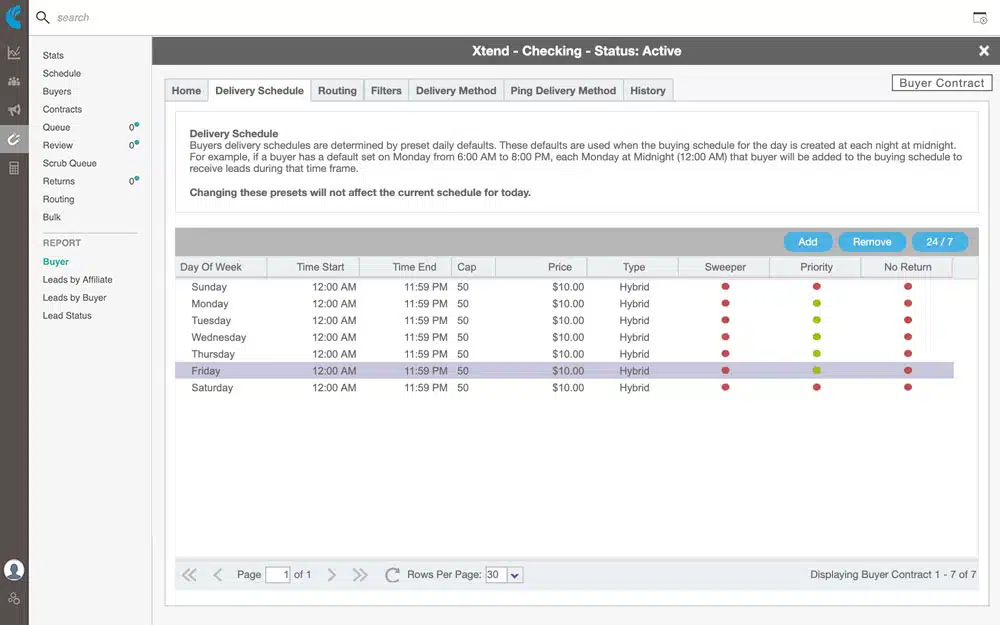Toggle Sweeper indicator for Sunday row
The image size is (1000, 625).
pos(725,287)
